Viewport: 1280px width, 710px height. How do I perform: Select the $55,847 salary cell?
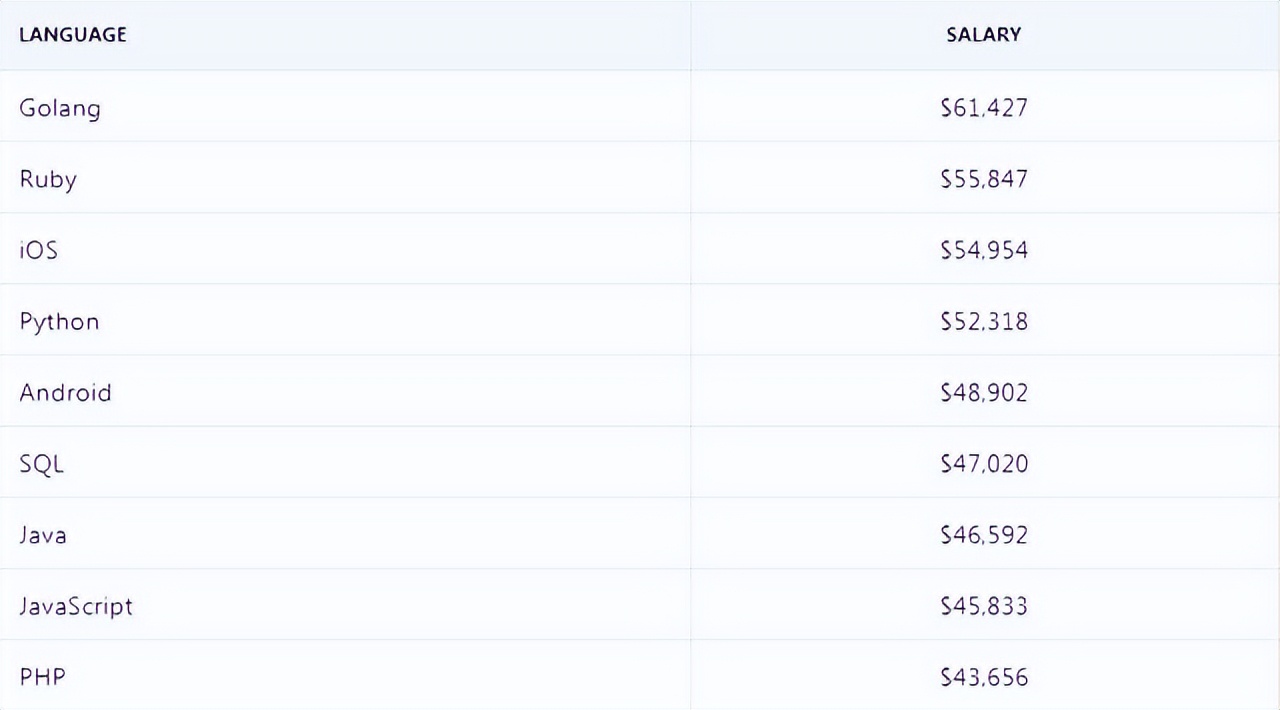(984, 179)
